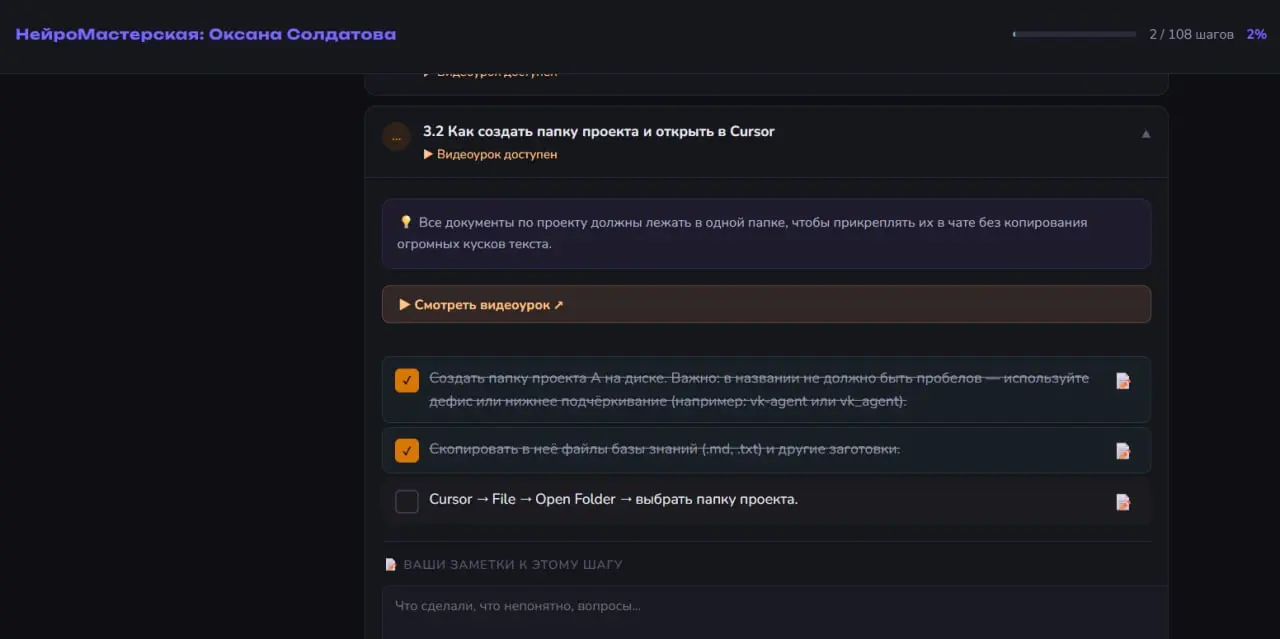Uncheck 'Скопировать в неё файлы базы знаний' checkbox
The width and height of the screenshot is (1280, 639).
coord(407,450)
